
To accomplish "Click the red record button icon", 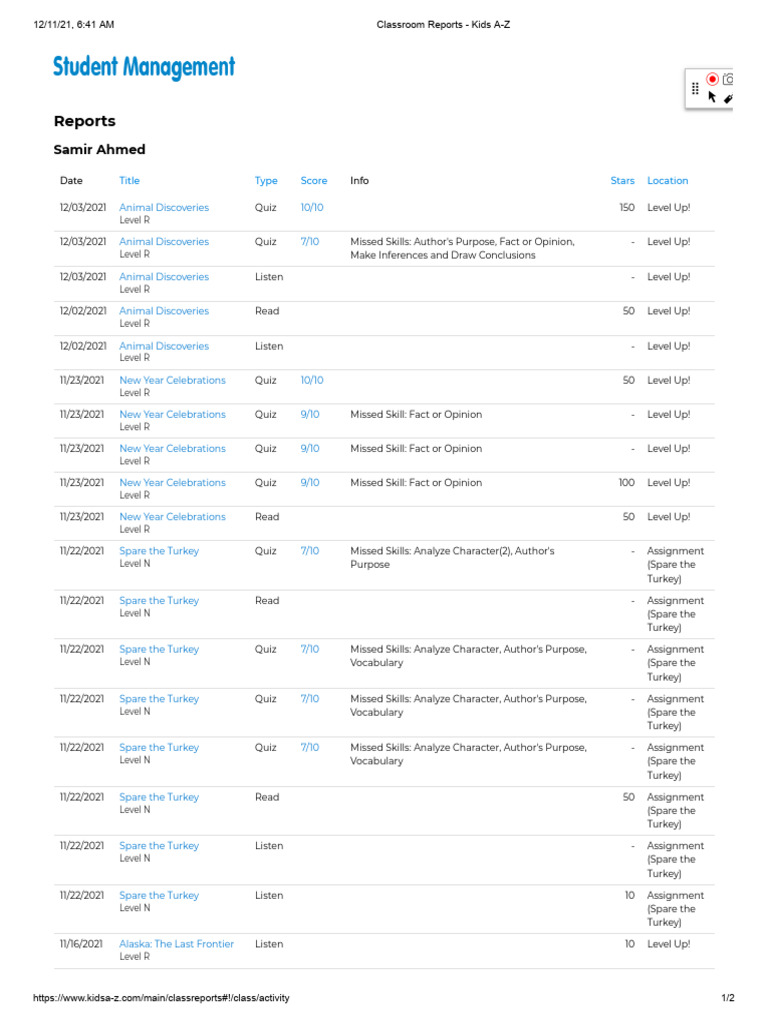I will pyautogui.click(x=712, y=79).
